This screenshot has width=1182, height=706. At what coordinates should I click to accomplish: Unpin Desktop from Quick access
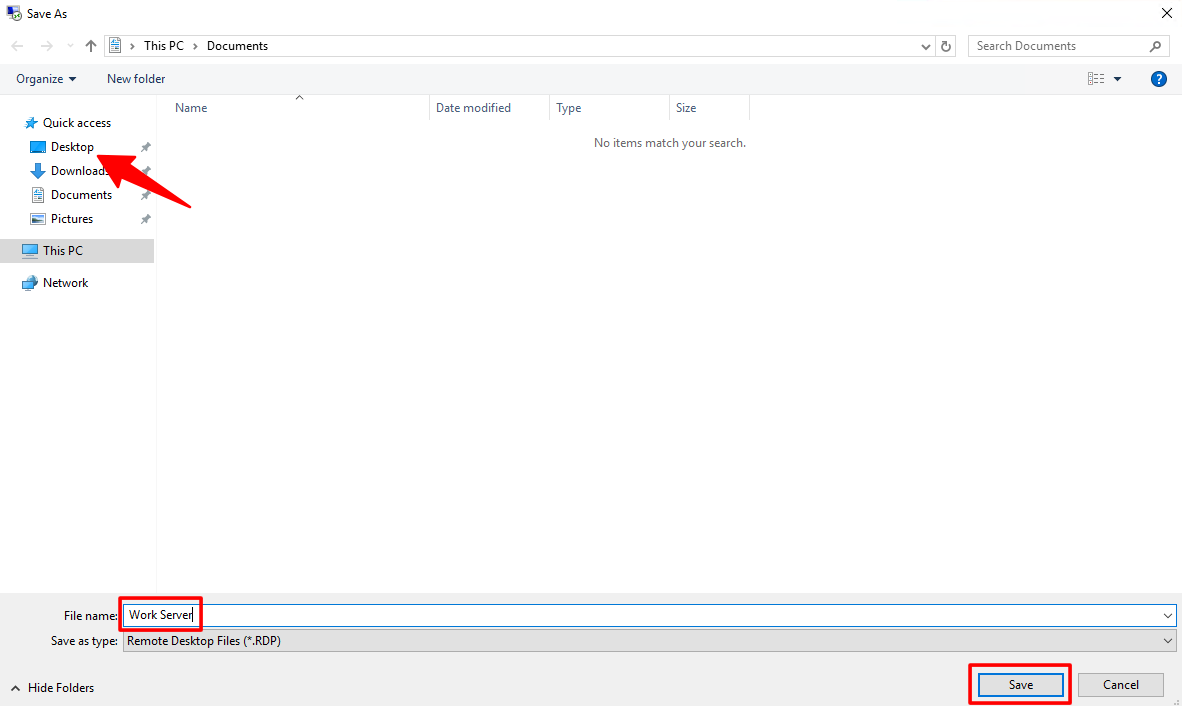(x=145, y=146)
